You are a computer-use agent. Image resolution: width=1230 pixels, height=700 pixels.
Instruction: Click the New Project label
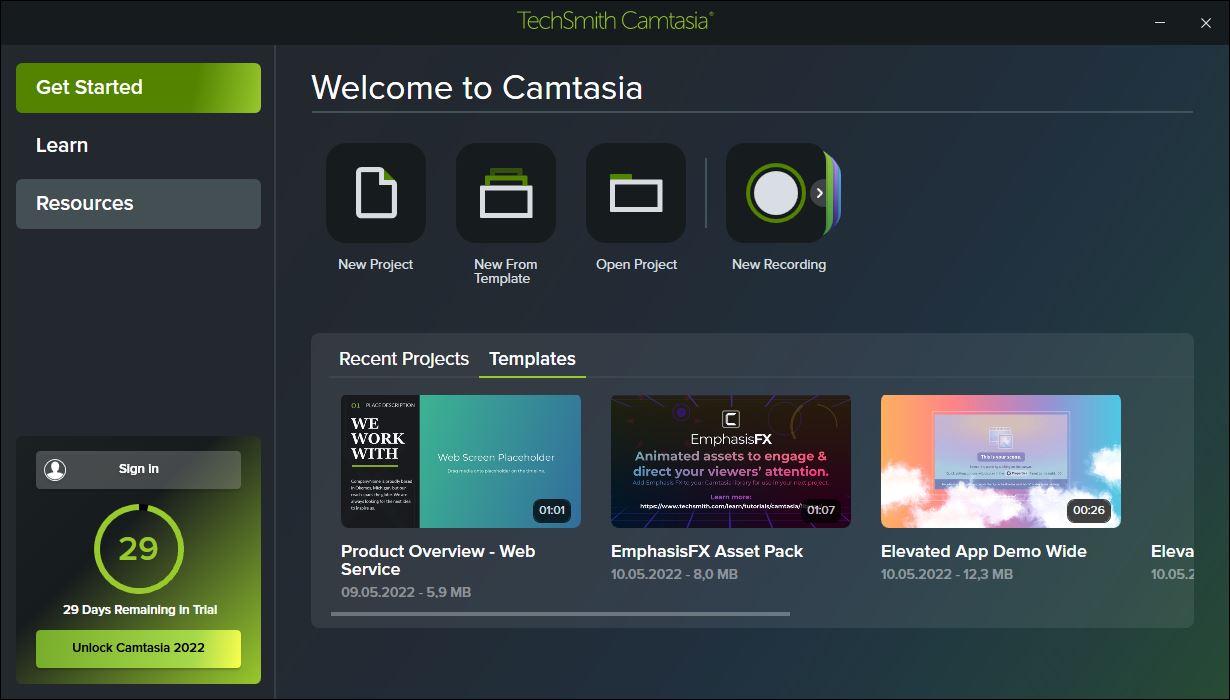(376, 265)
